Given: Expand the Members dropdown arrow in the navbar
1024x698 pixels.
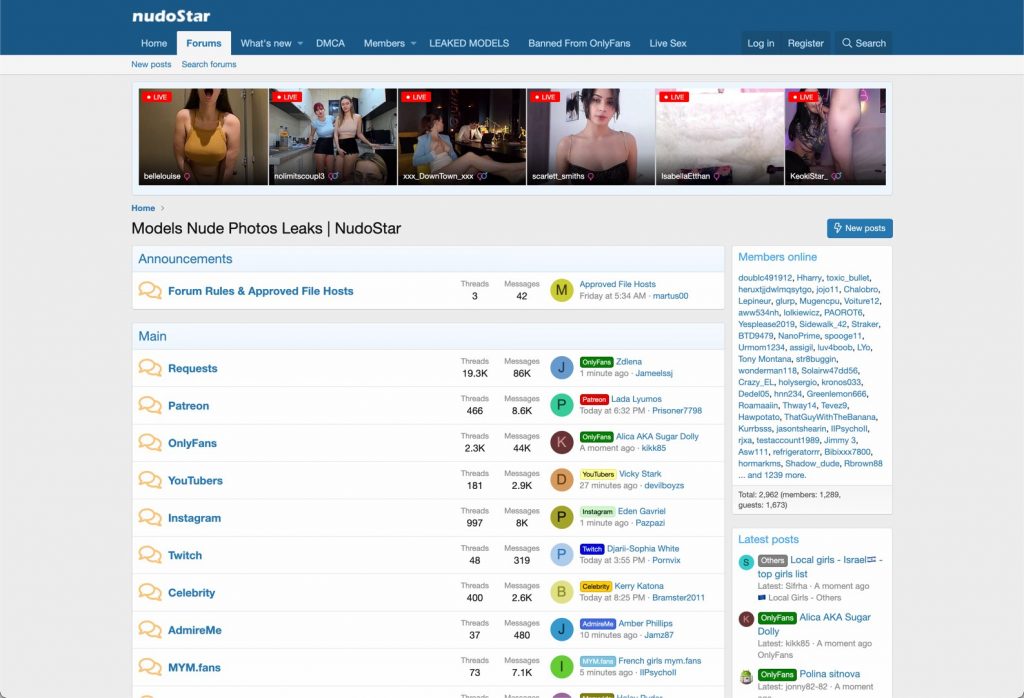Looking at the screenshot, I should (413, 43).
